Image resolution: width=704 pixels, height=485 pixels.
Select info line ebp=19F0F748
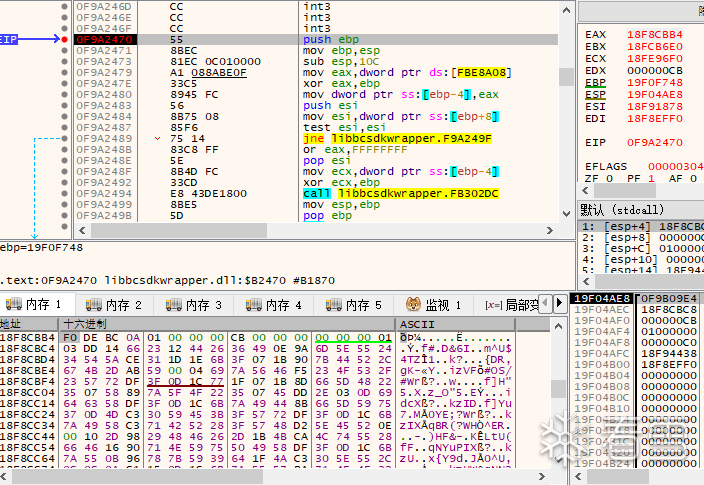pyautogui.click(x=41, y=248)
